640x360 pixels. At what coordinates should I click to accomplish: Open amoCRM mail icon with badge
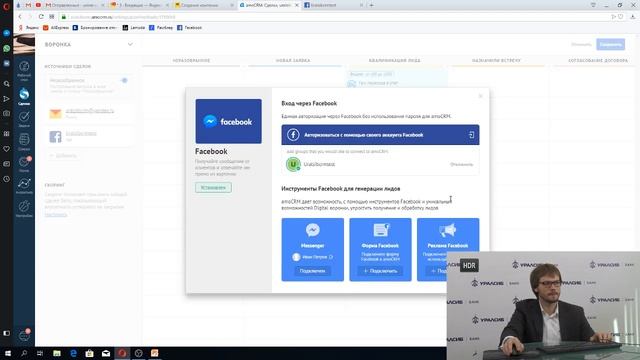coord(24,162)
